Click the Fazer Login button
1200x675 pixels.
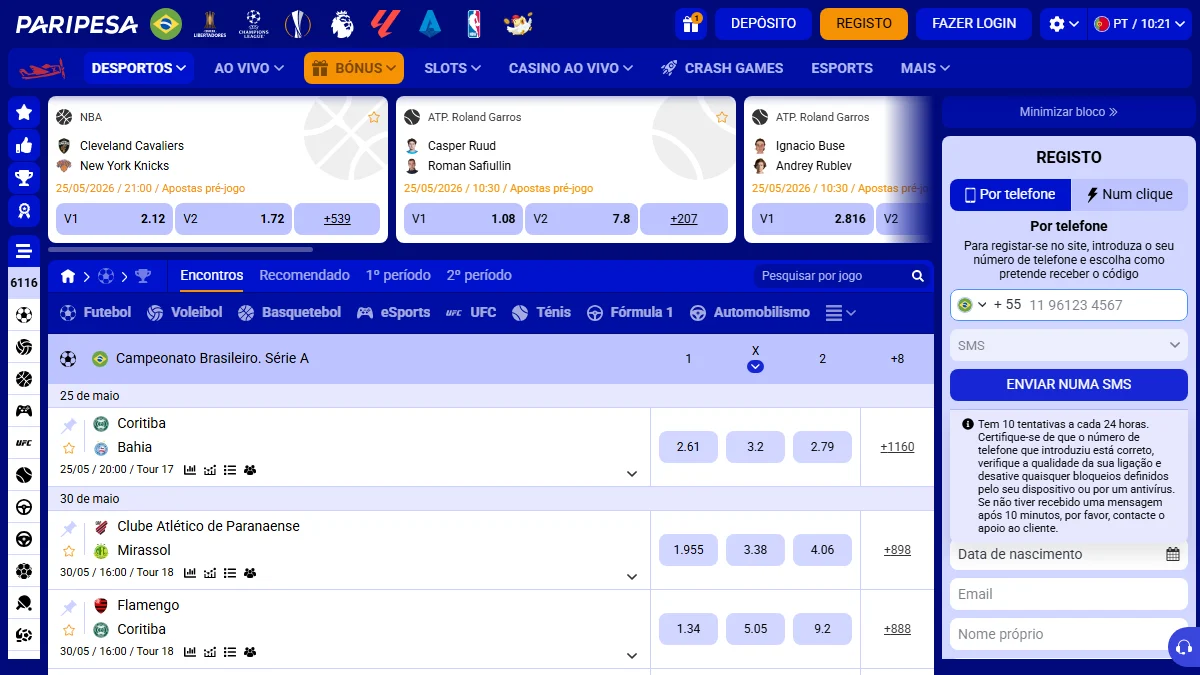974,23
